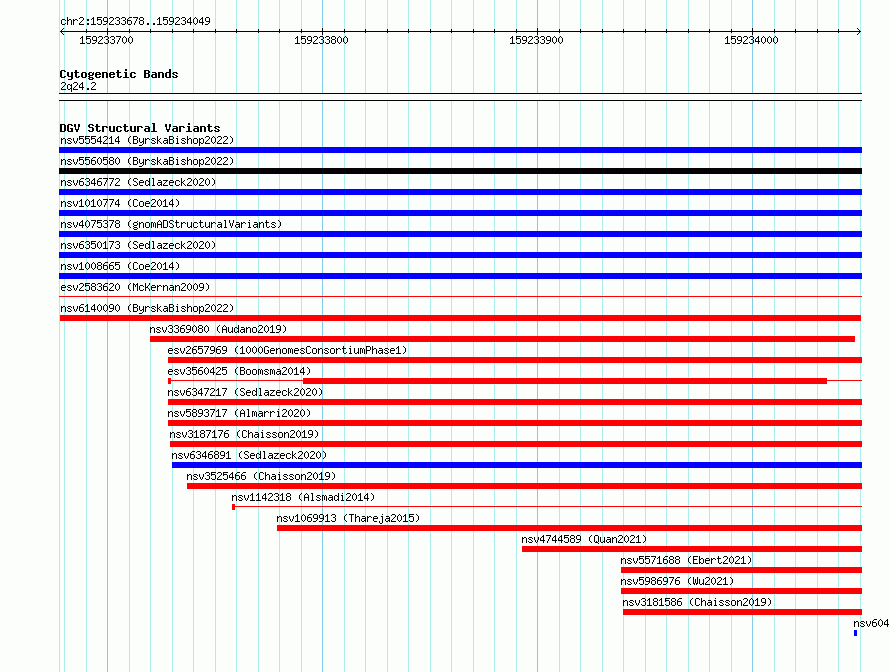Screen dimensions: 890x672
Task: Click the 159233900 ruler position label
Action: pos(536,40)
